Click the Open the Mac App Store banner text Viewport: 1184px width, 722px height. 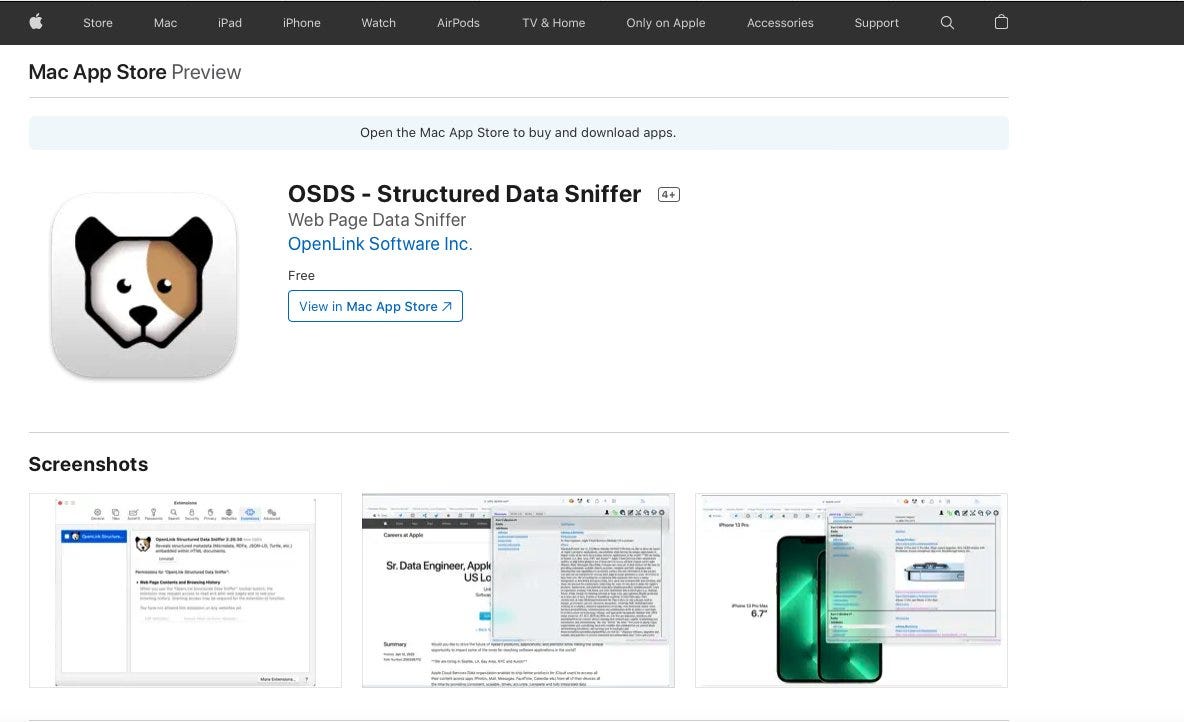click(x=518, y=133)
